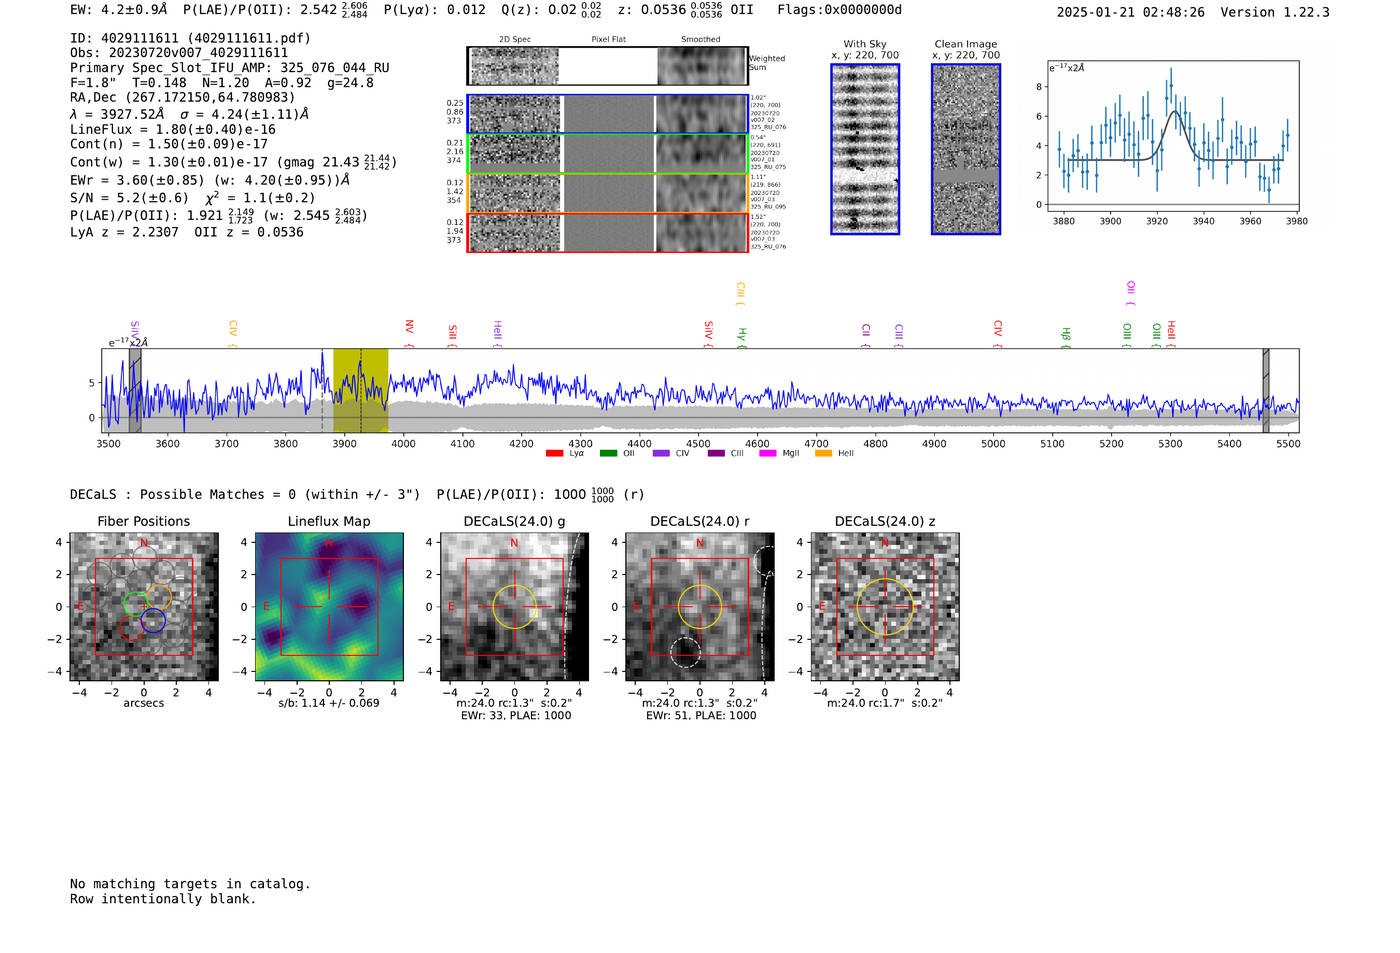
Task: Click the SiII line marker label
Action: pos(453,335)
